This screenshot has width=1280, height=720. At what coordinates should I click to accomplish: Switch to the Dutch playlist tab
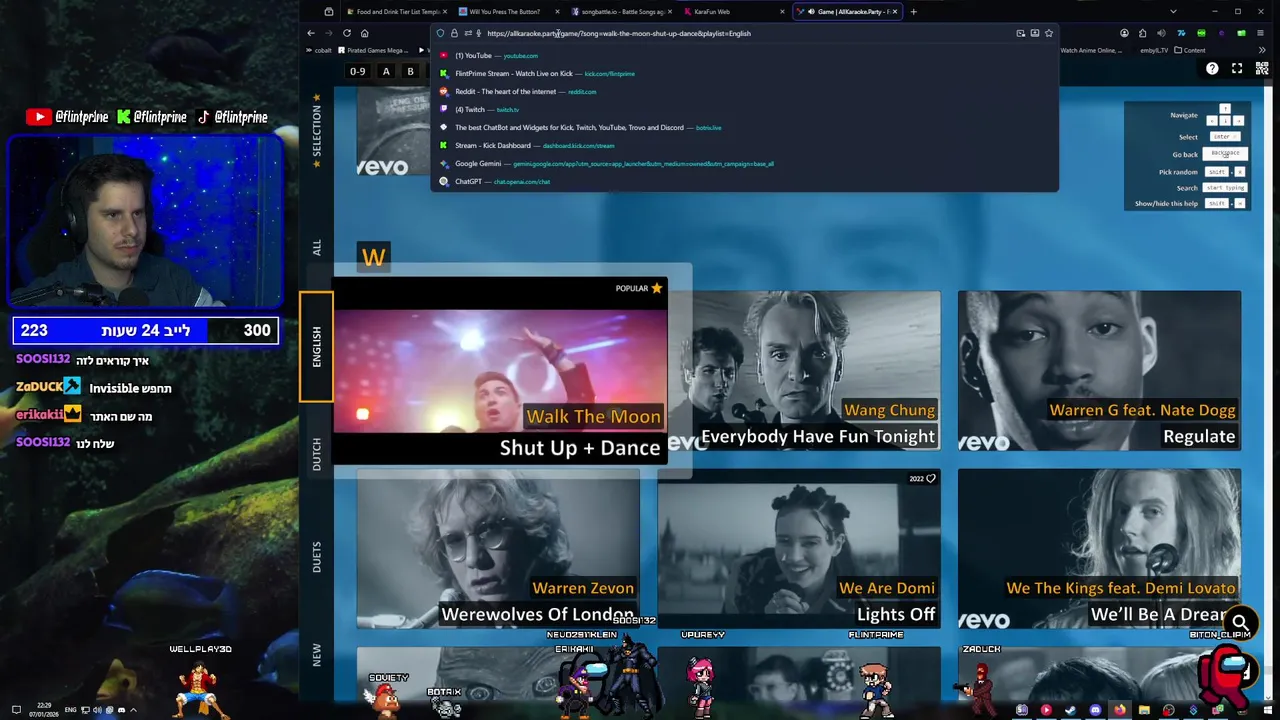coord(316,454)
